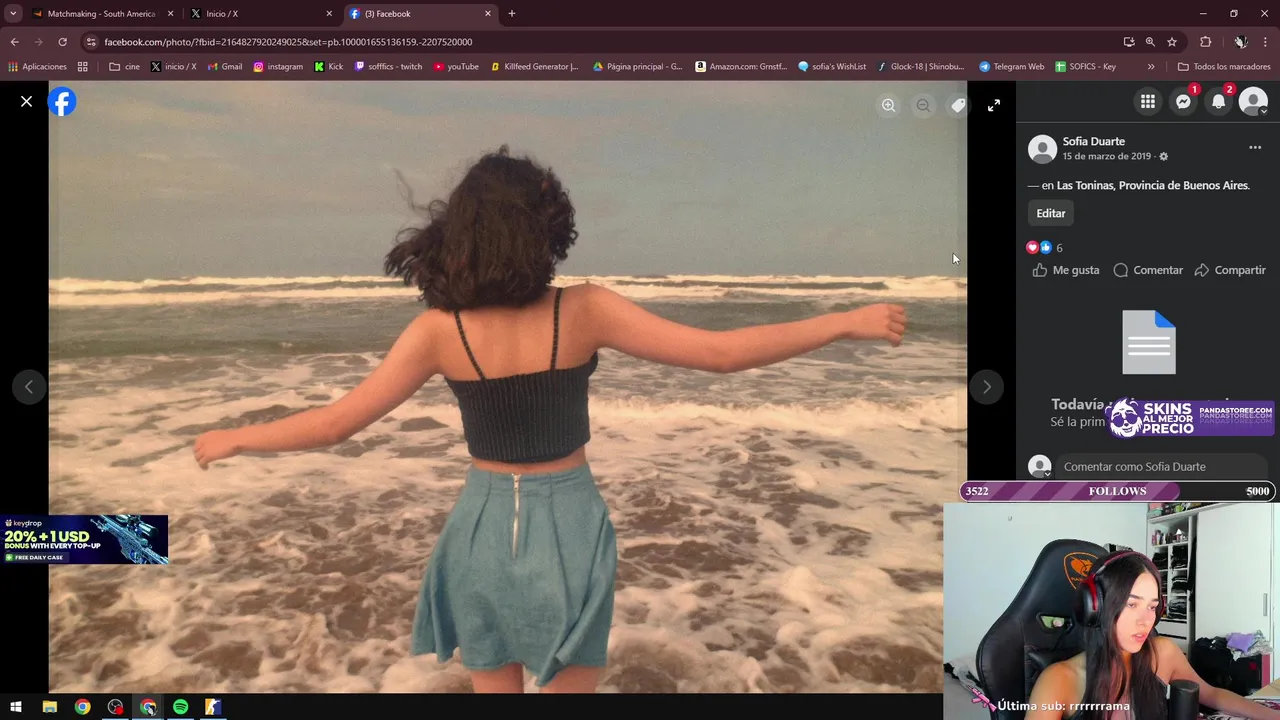Open Sofia Duarte's post avatar
1280x720 pixels.
1042,149
